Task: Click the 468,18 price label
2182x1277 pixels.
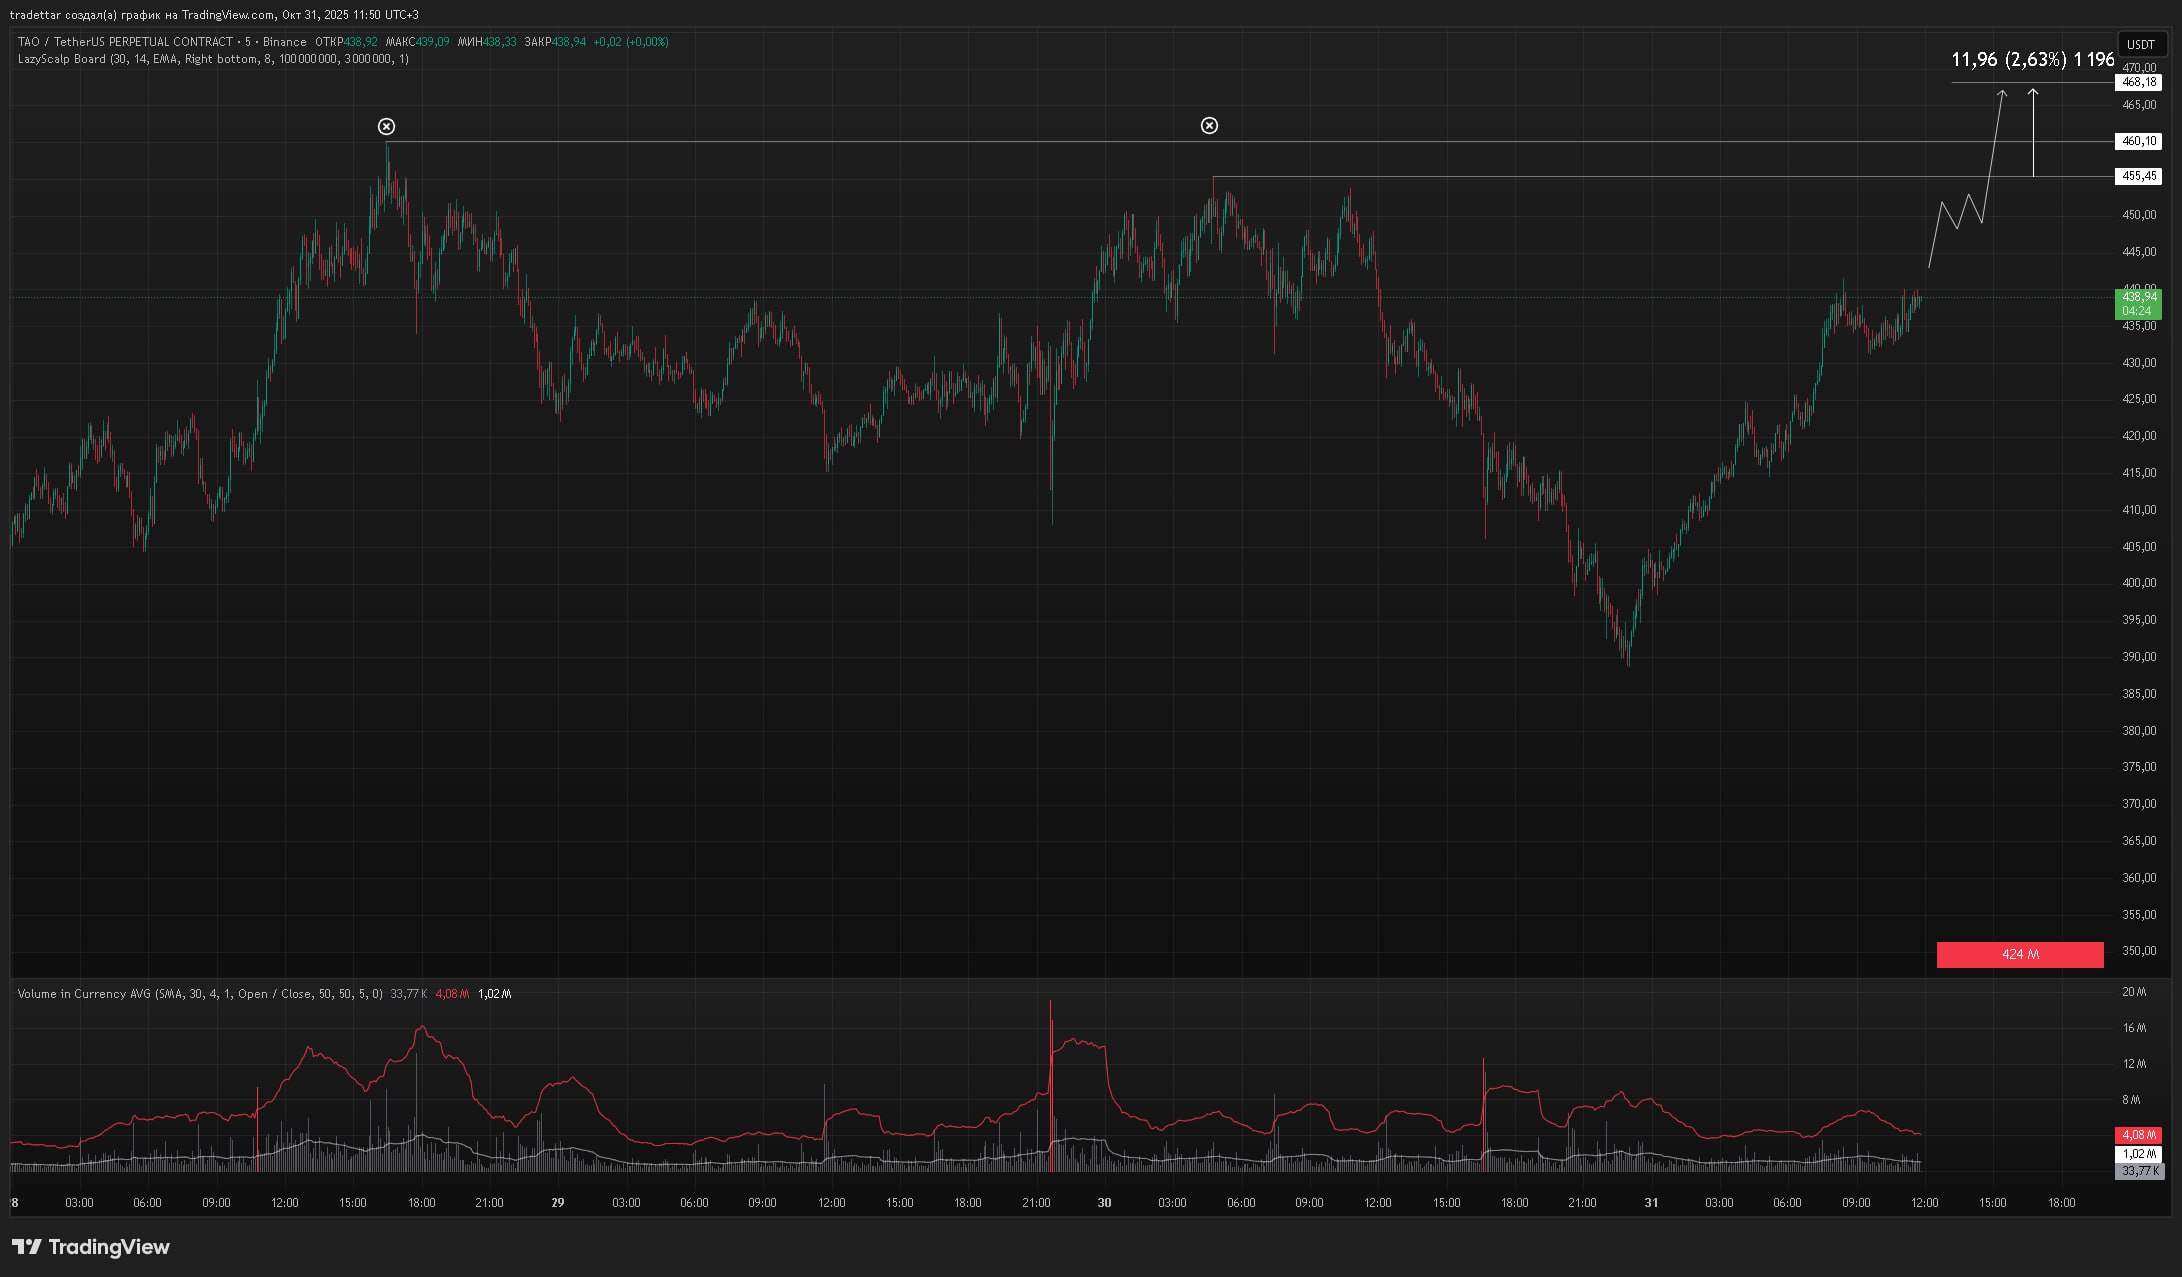Action: pyautogui.click(x=2138, y=83)
